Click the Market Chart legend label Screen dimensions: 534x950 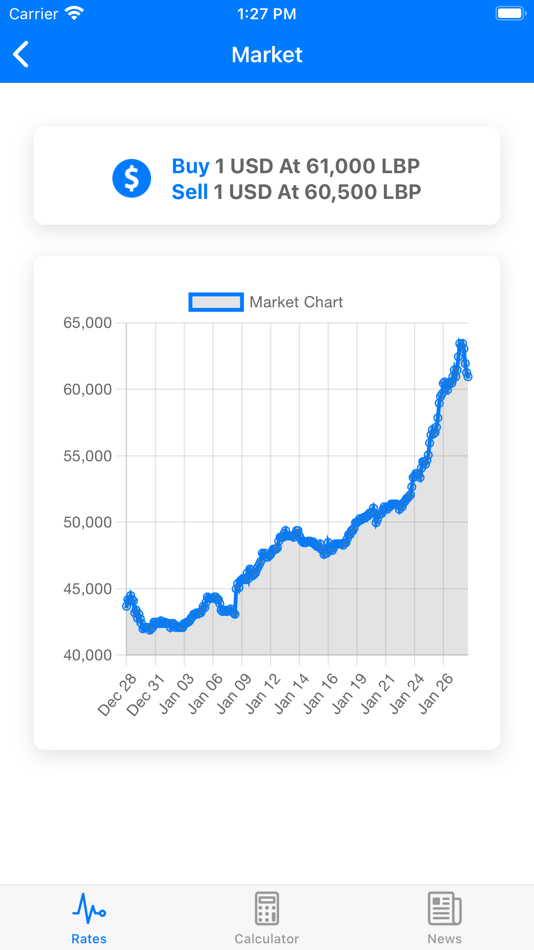296,302
